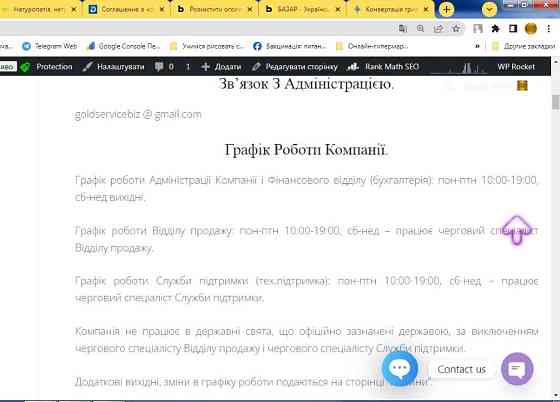Open the tab search dropdown arrow

coord(489,10)
